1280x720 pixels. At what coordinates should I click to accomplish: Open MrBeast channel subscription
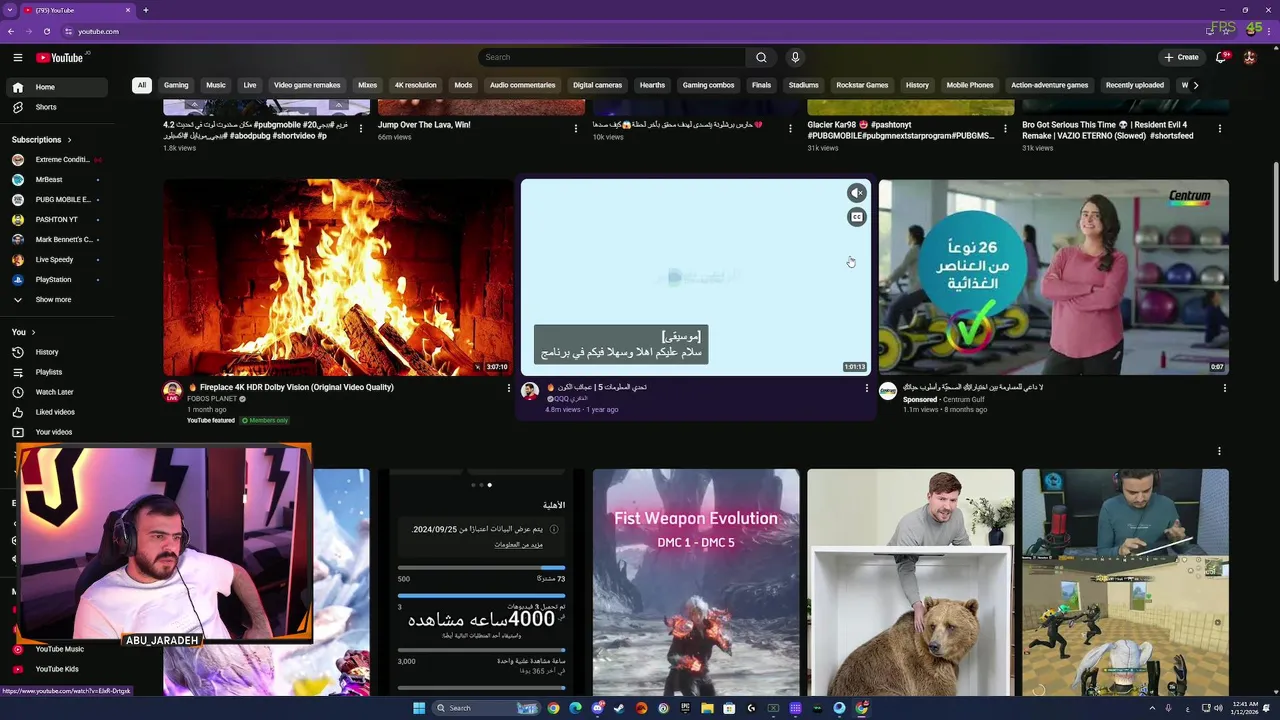click(x=56, y=179)
